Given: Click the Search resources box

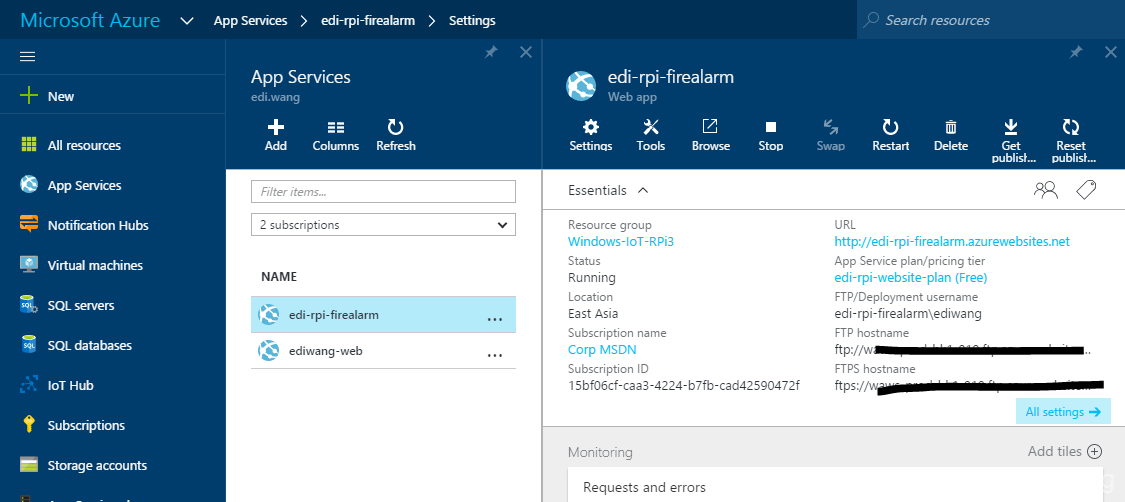Looking at the screenshot, I should click(991, 20).
